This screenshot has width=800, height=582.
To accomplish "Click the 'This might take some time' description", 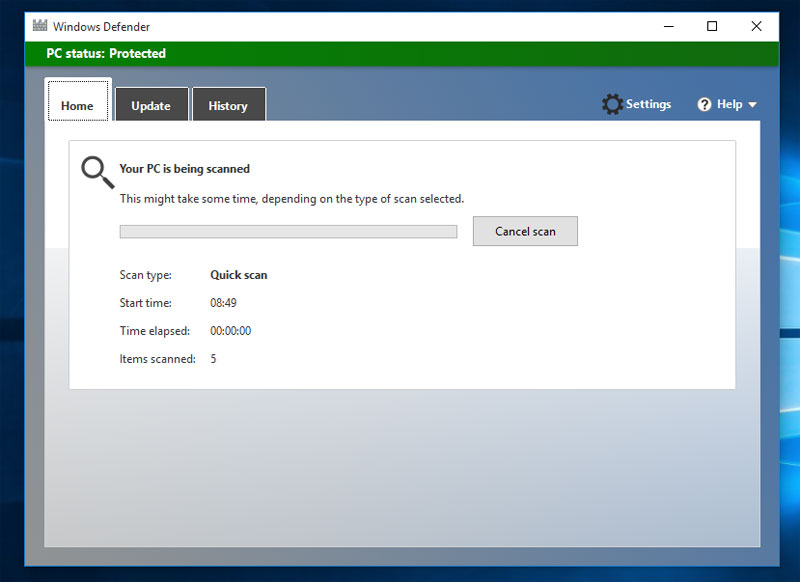I will (x=292, y=199).
